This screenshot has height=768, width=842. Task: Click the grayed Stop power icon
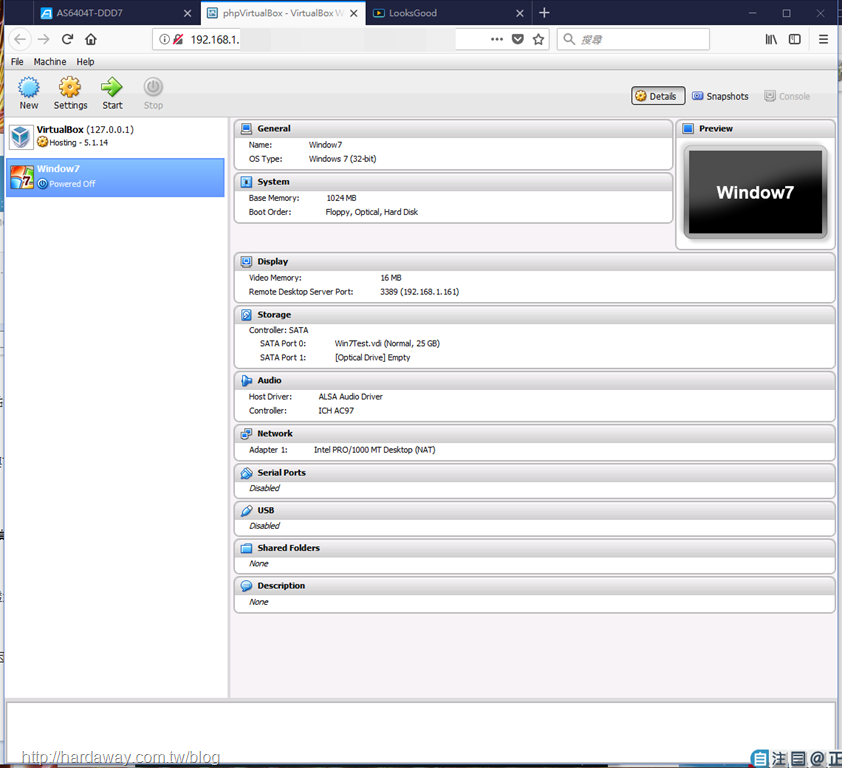pos(153,87)
